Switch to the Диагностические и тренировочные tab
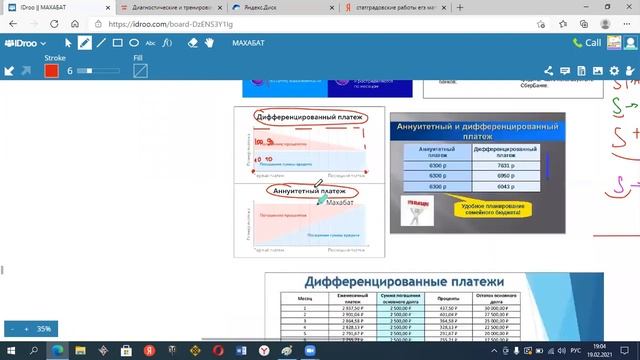 (171, 7)
